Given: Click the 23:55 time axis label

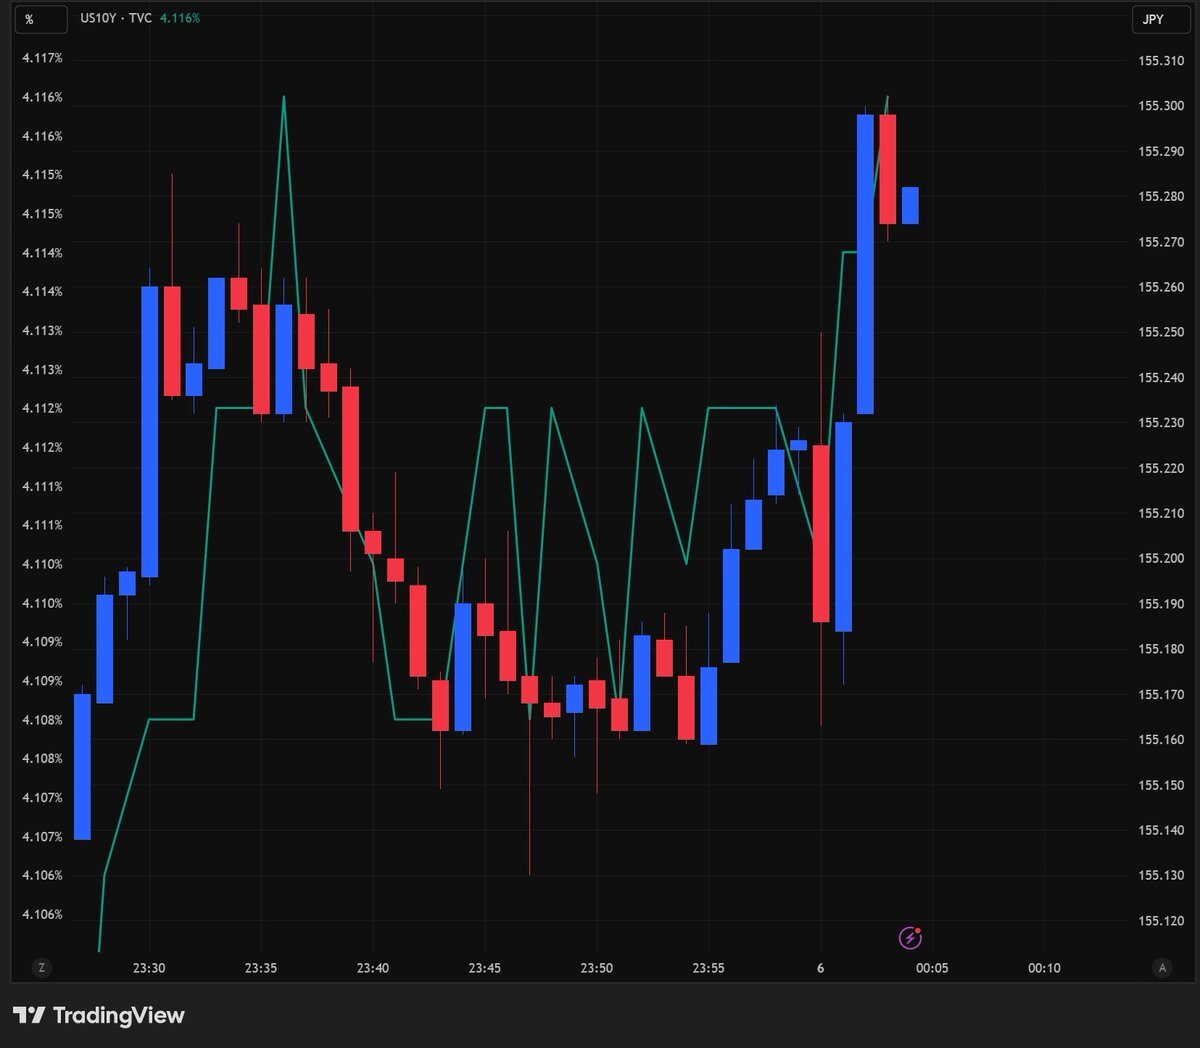Looking at the screenshot, I should point(708,968).
